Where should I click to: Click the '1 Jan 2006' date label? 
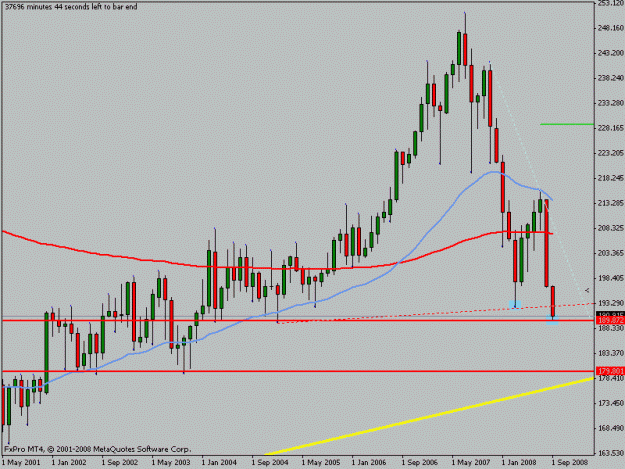(369, 463)
